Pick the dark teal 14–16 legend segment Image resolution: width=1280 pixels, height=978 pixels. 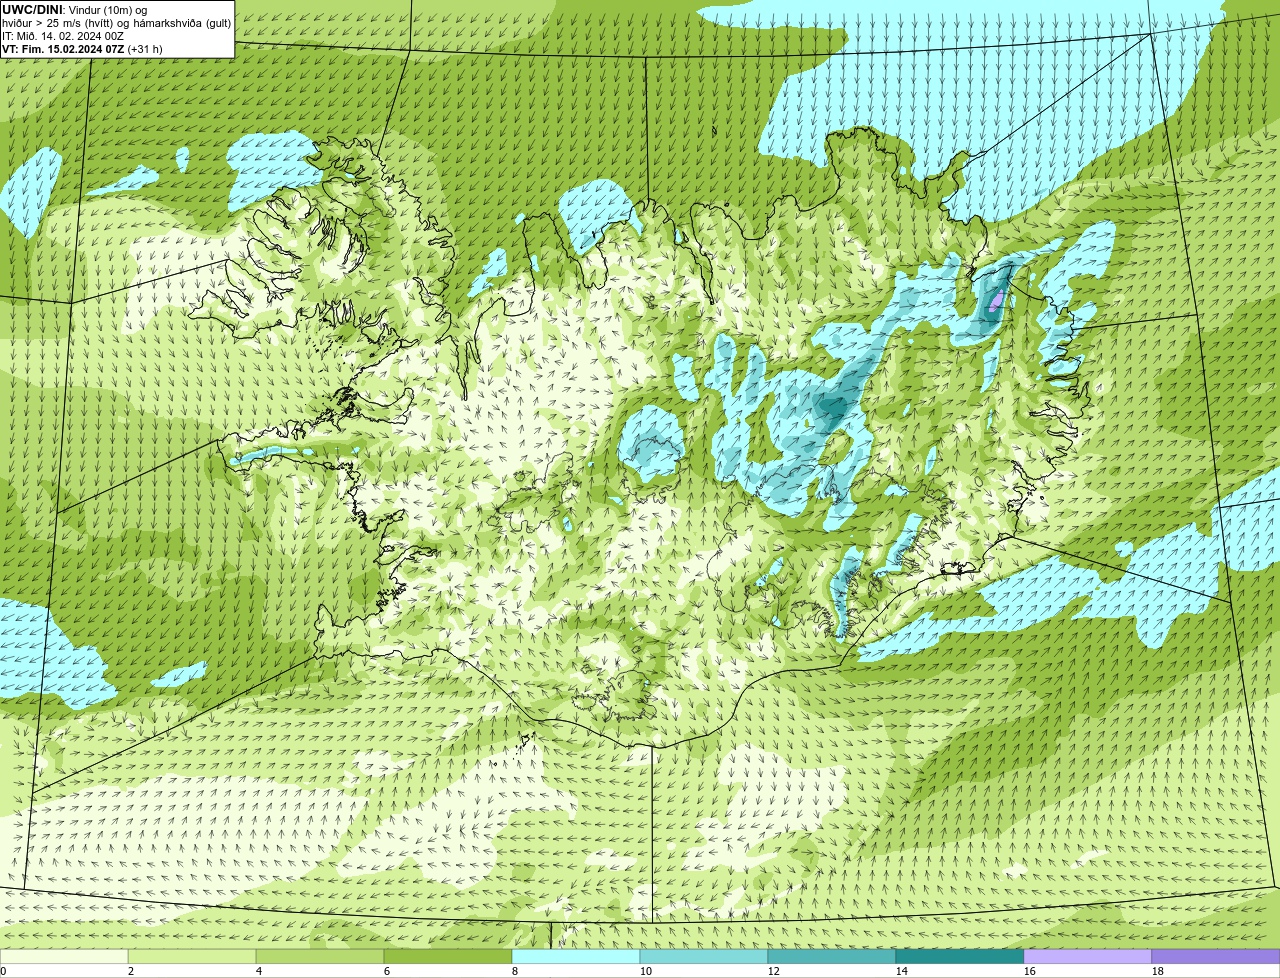coord(960,957)
